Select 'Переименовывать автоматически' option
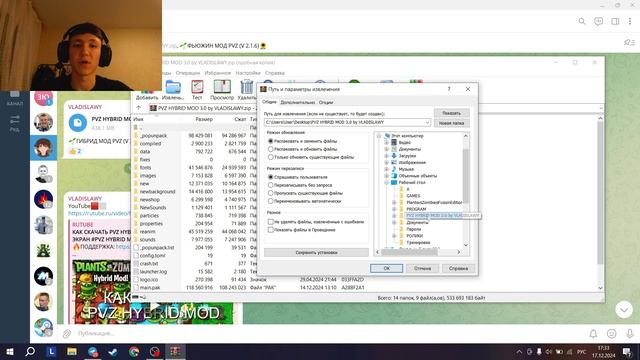The height and width of the screenshot is (360, 640). click(270, 201)
